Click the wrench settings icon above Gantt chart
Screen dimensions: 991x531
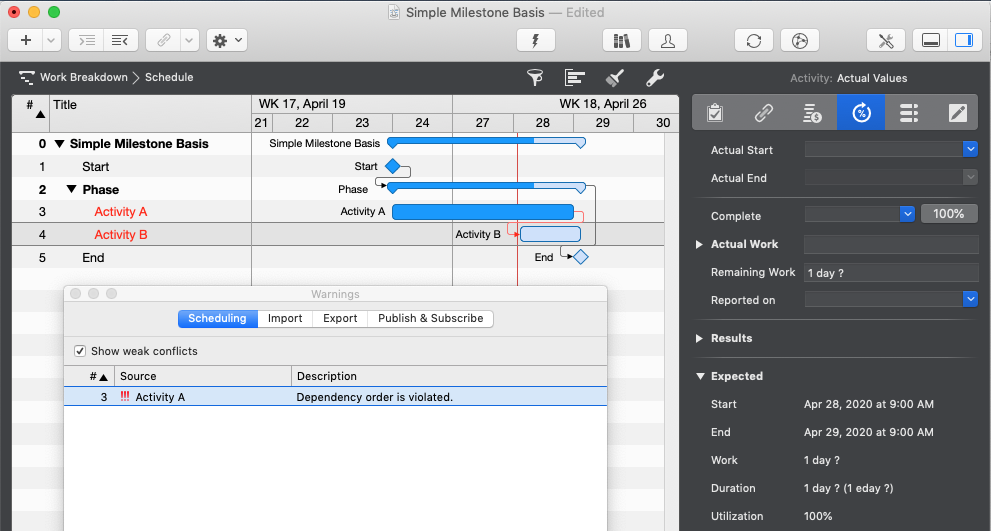click(x=655, y=78)
